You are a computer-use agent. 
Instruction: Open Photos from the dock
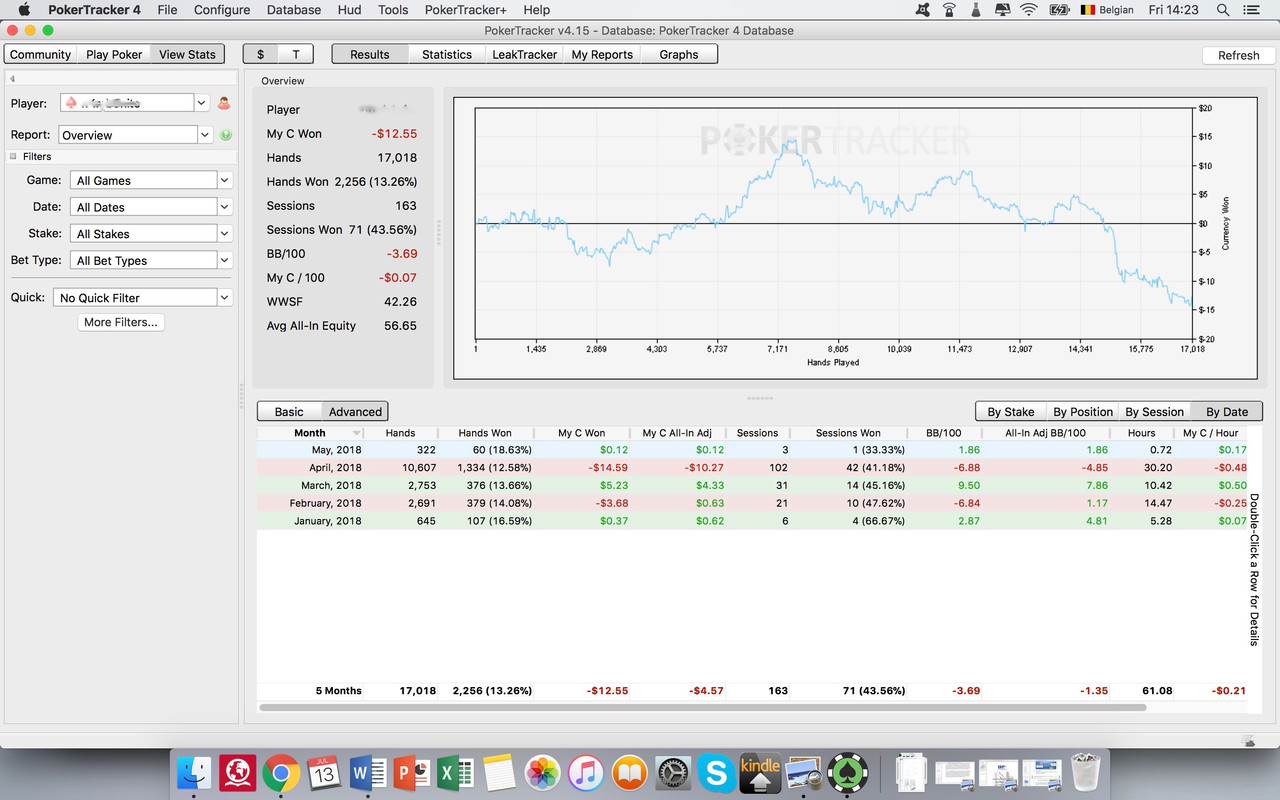click(542, 773)
